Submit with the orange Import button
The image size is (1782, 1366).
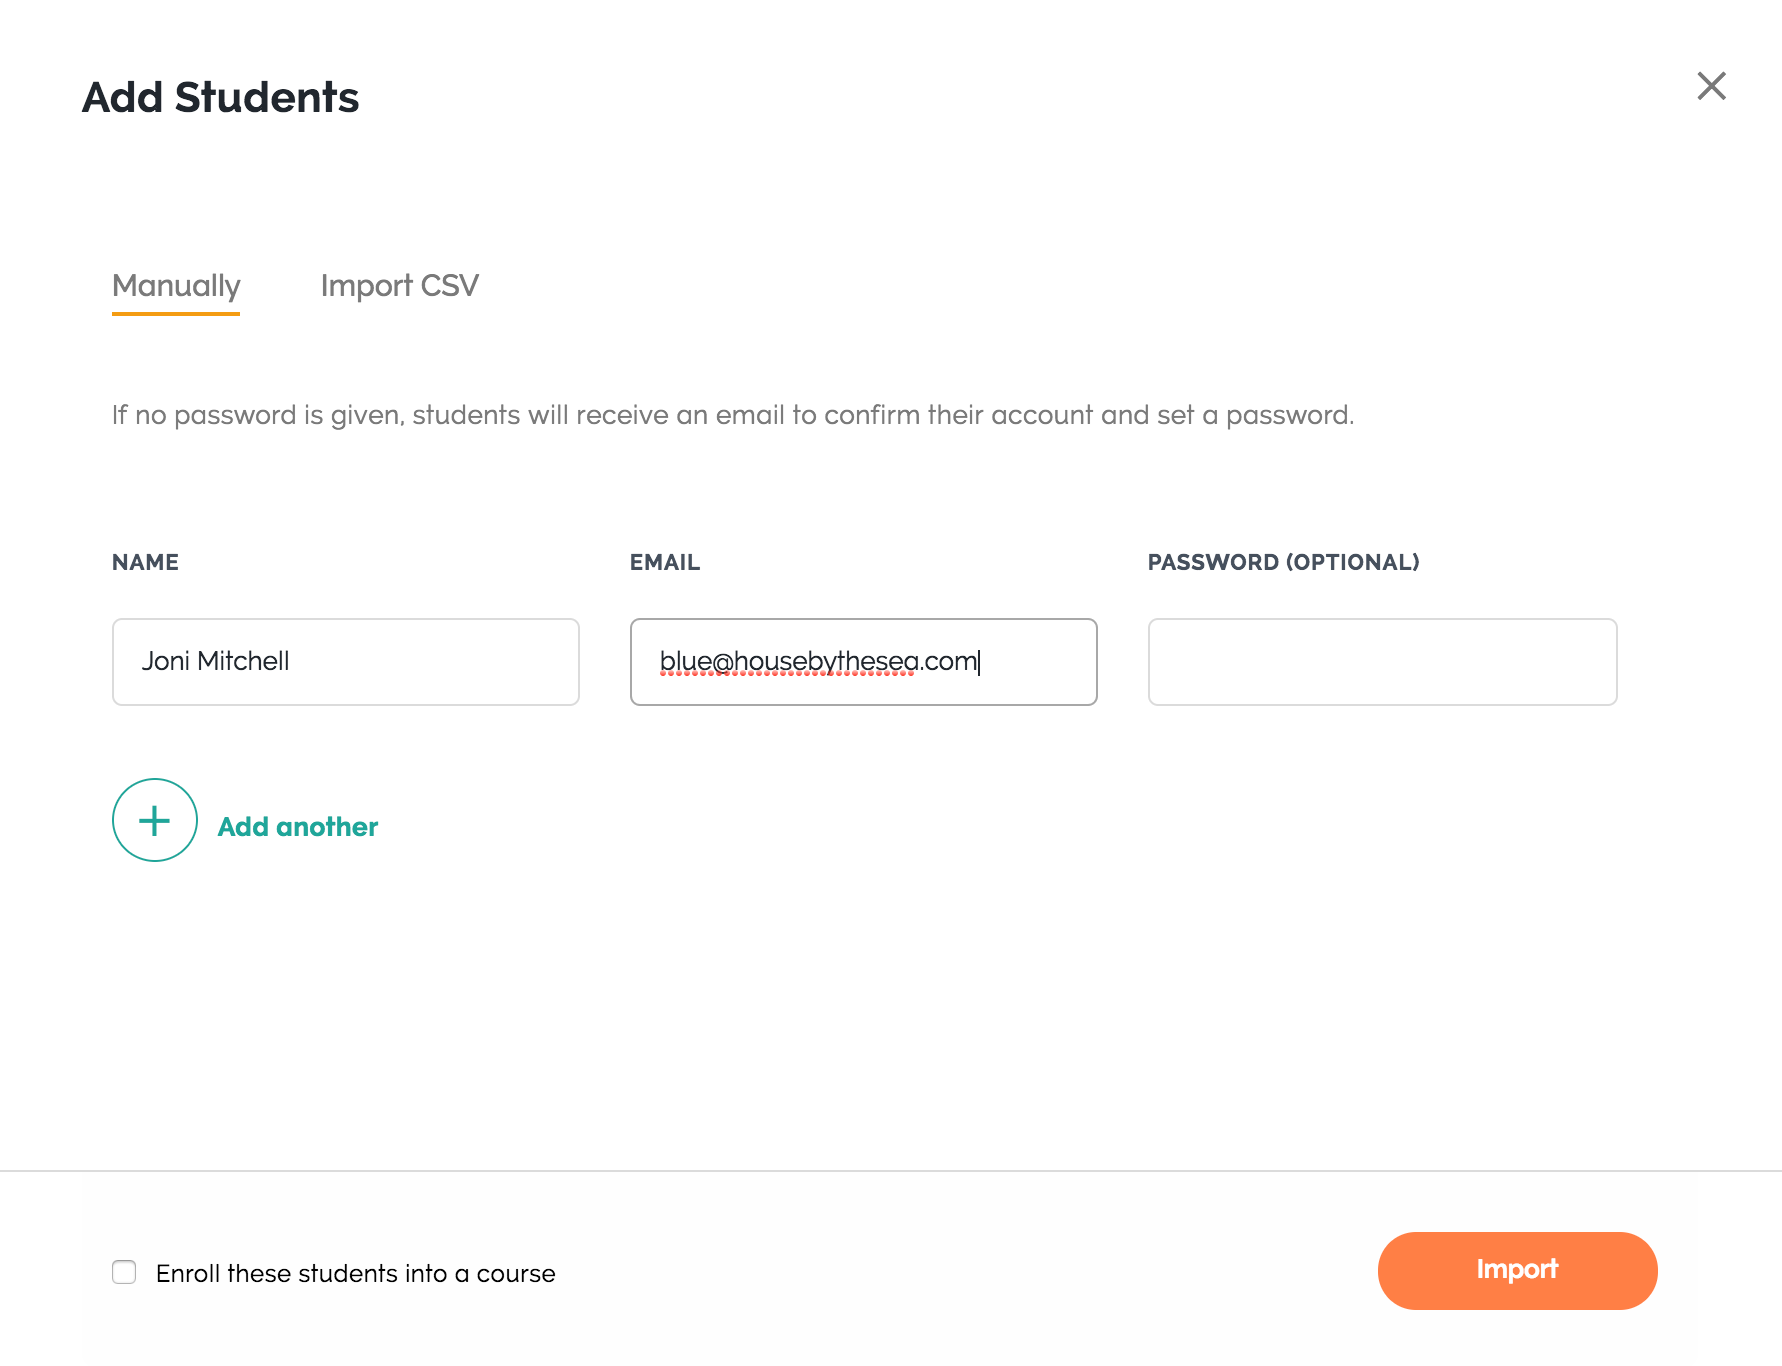pyautogui.click(x=1517, y=1270)
